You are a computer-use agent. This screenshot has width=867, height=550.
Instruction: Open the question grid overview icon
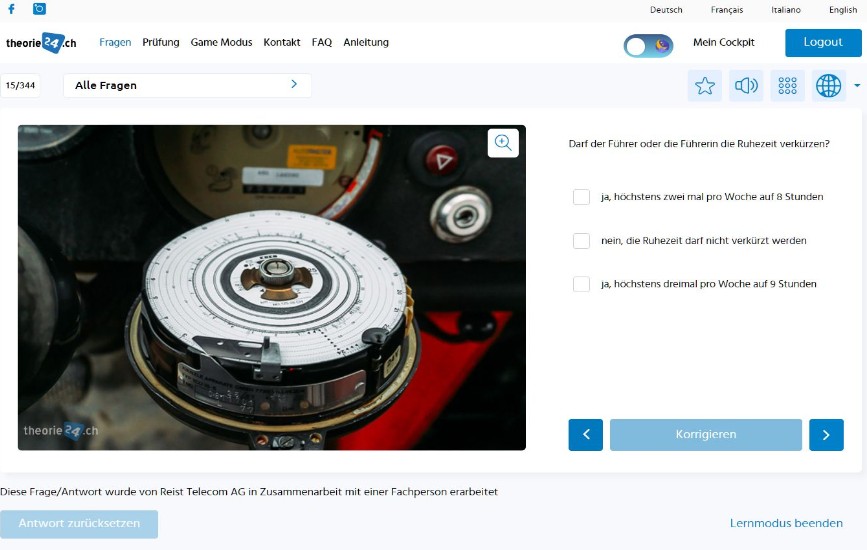coord(787,86)
